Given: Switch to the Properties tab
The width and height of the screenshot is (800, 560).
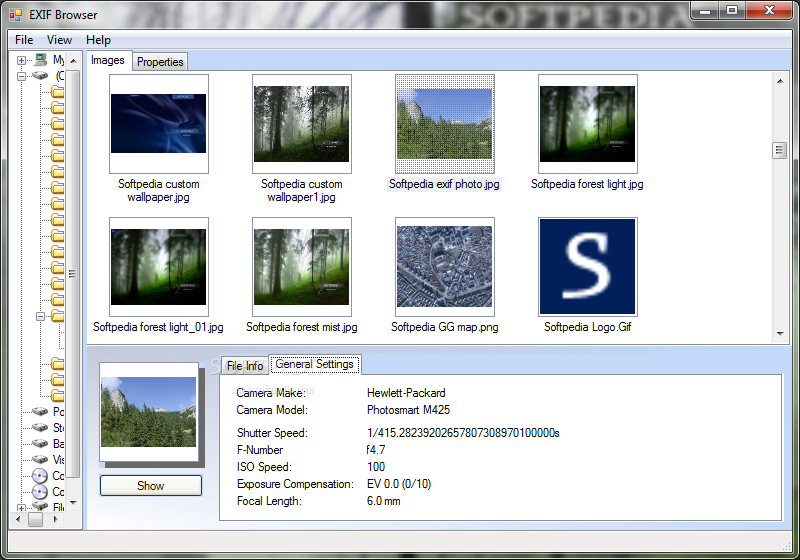Looking at the screenshot, I should (160, 62).
